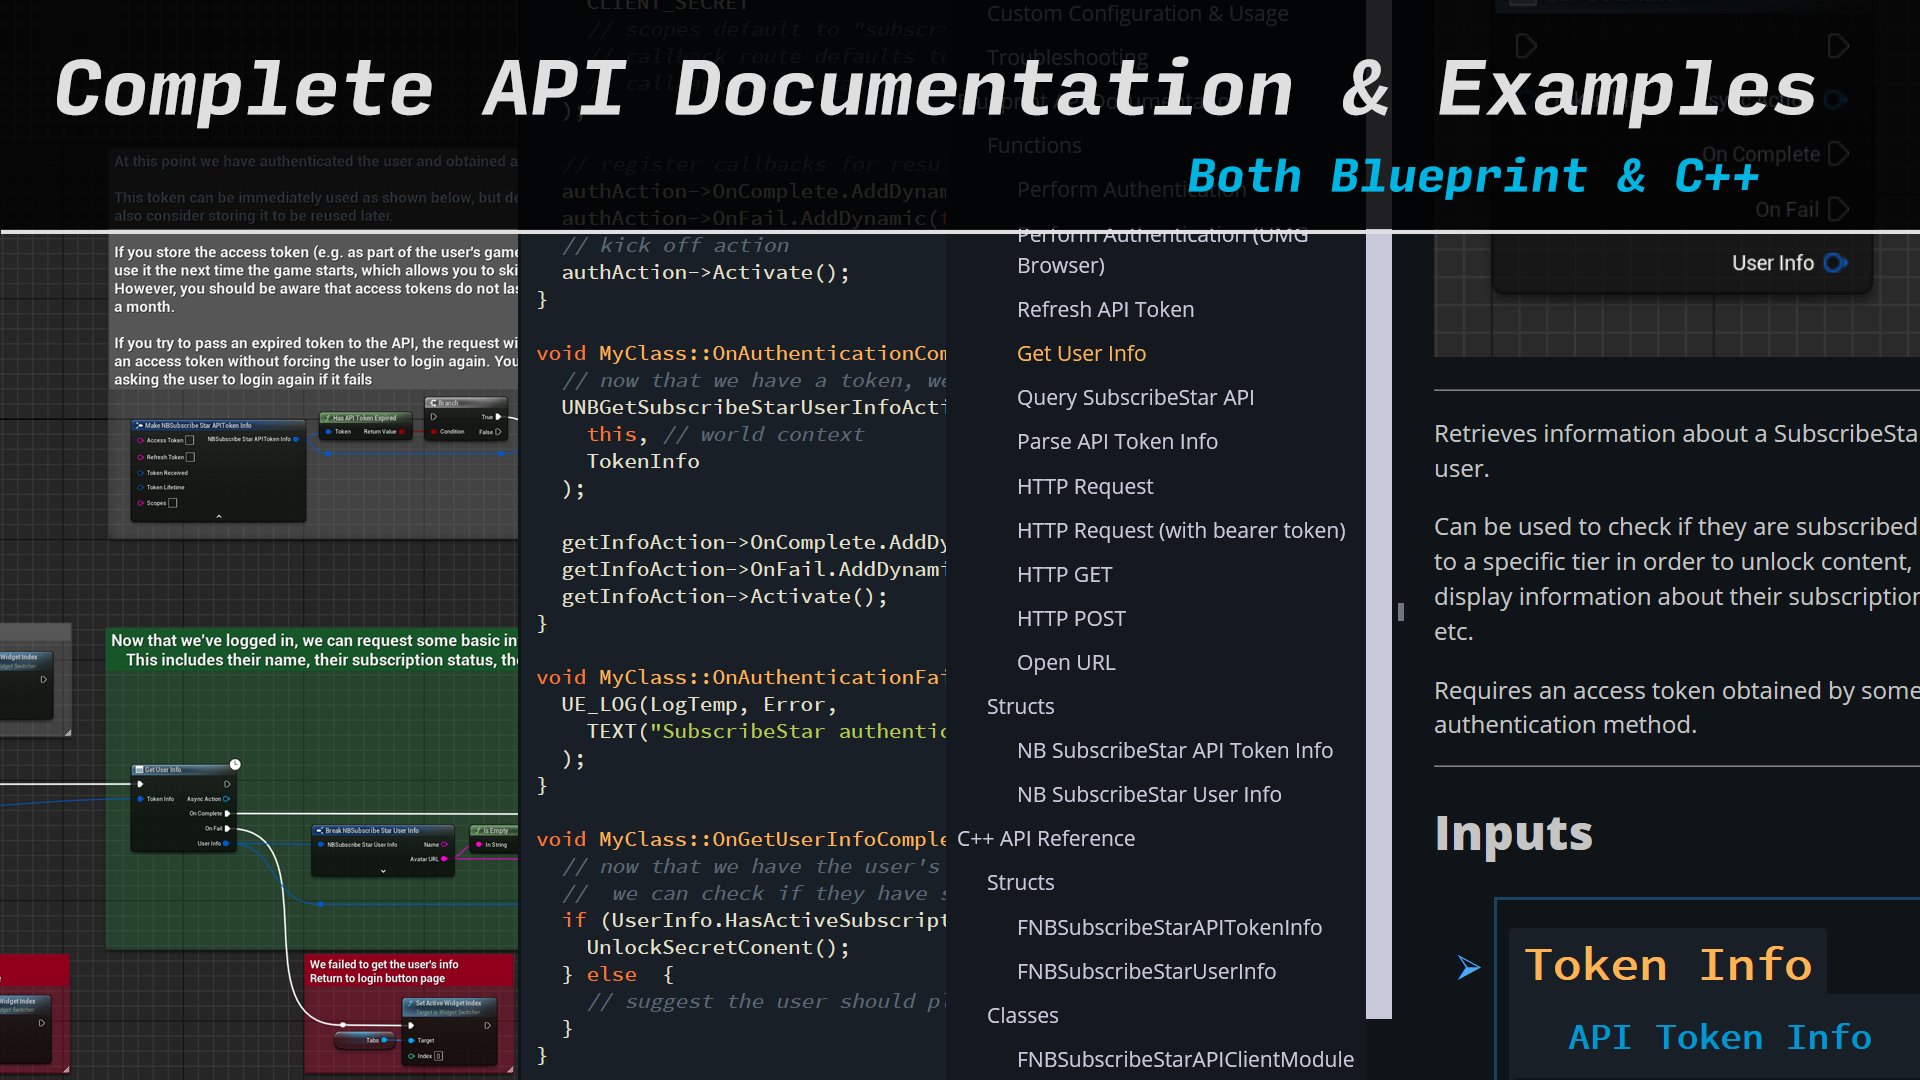The height and width of the screenshot is (1080, 1920).
Task: Click the clock icon on the Get User Info node
Action: 235,764
